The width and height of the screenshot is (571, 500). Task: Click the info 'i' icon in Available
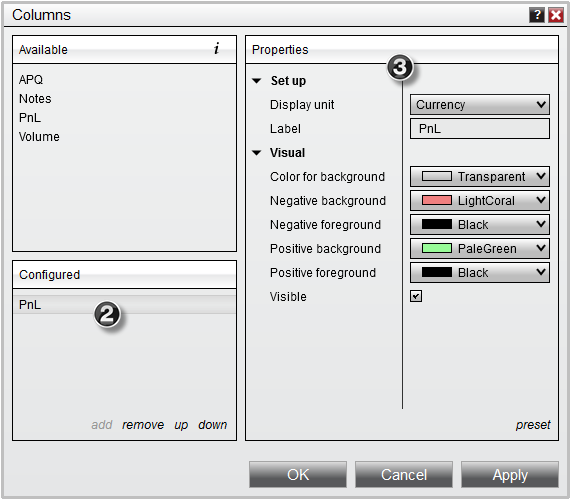click(216, 48)
